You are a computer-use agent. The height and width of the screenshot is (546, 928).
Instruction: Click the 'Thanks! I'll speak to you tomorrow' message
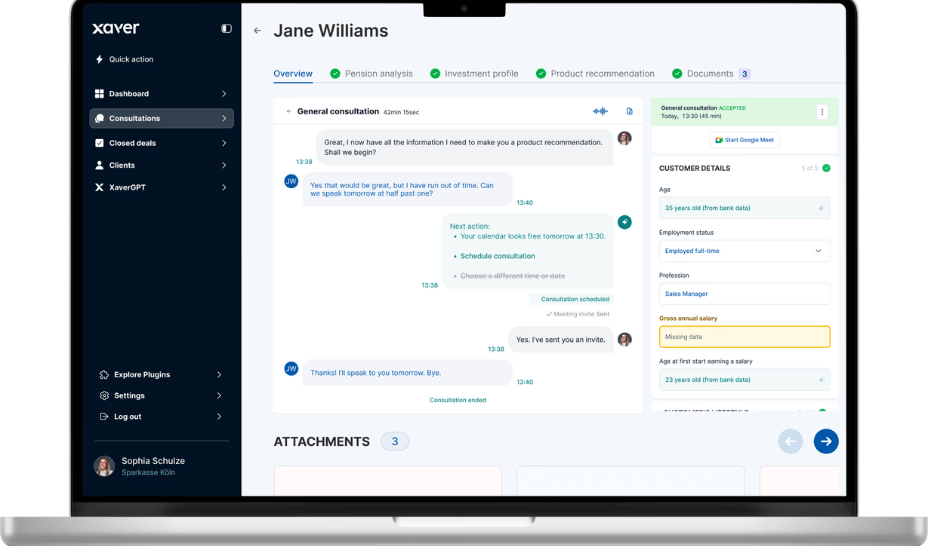[407, 373]
